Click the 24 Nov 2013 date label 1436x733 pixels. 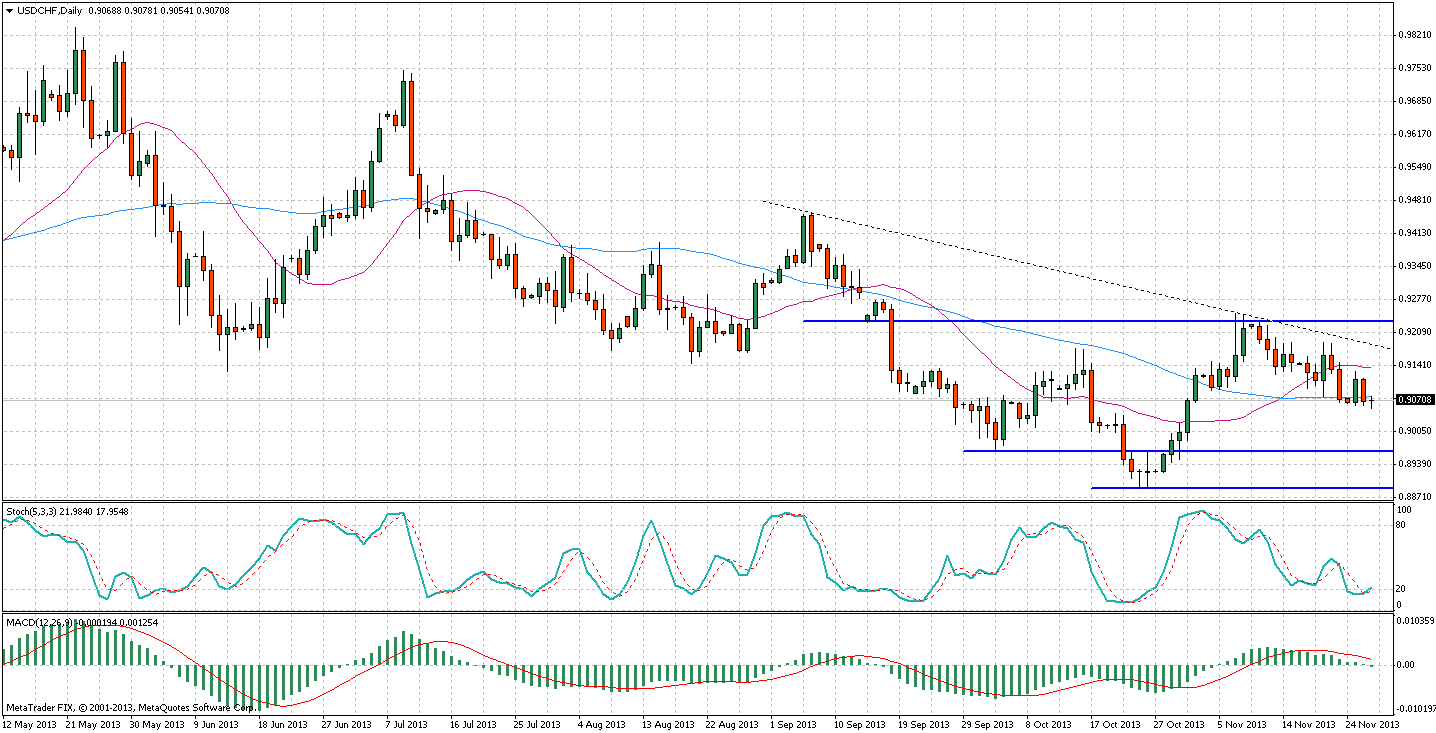tap(1370, 723)
